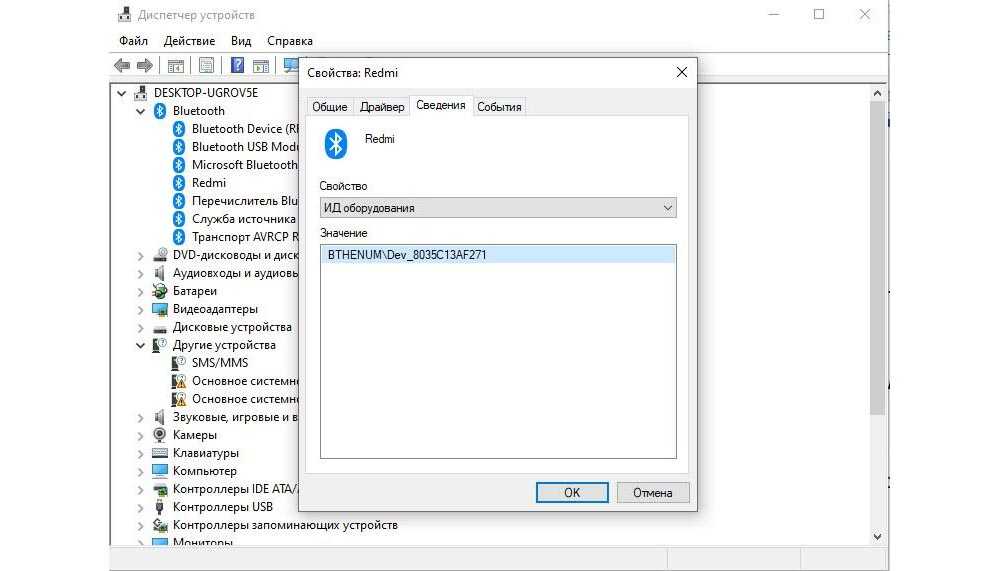Open the ИД оборудования property dropdown
This screenshot has height=571, width=1000.
(498, 208)
